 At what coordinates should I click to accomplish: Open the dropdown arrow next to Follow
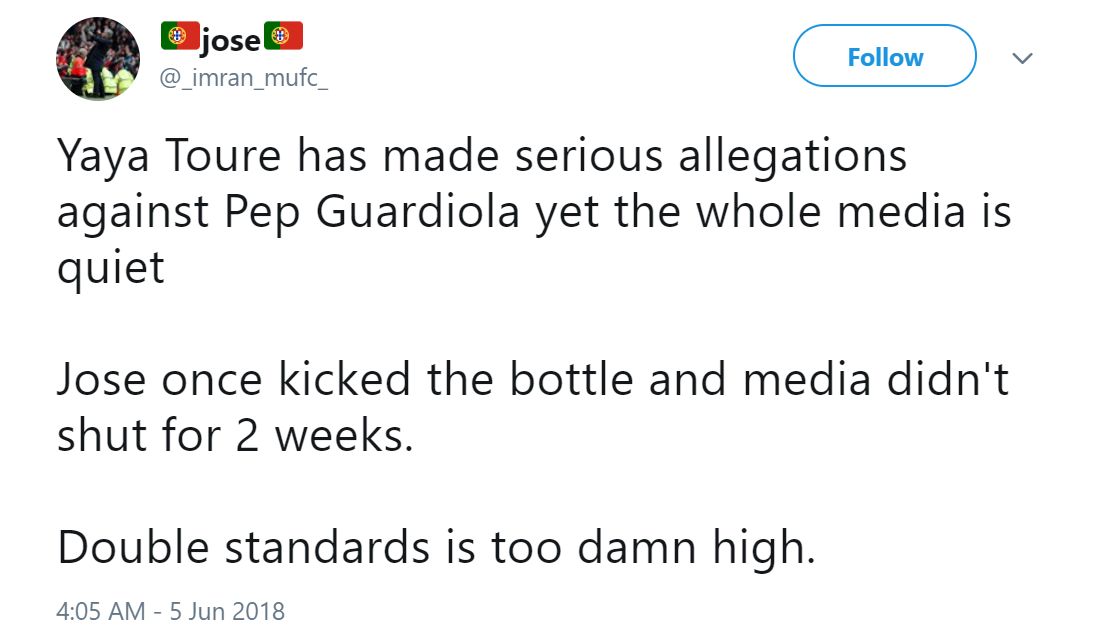pyautogui.click(x=1023, y=58)
